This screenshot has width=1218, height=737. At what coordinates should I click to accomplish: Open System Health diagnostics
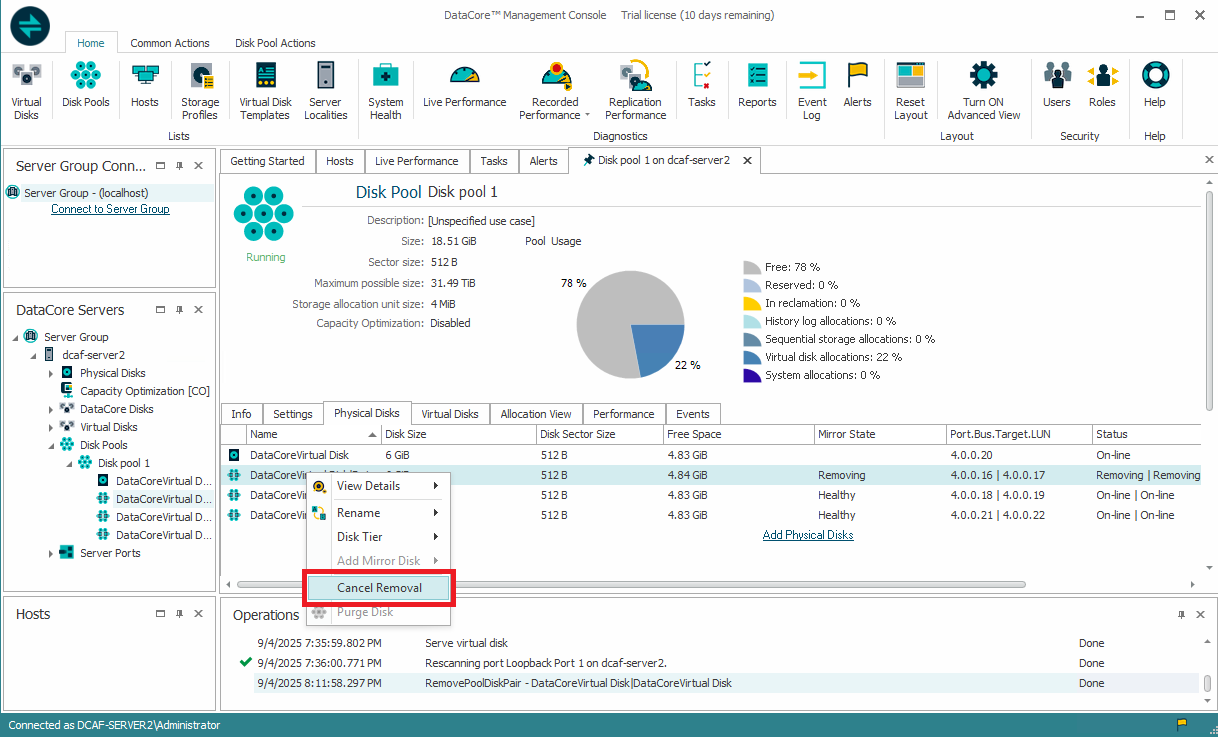(385, 90)
